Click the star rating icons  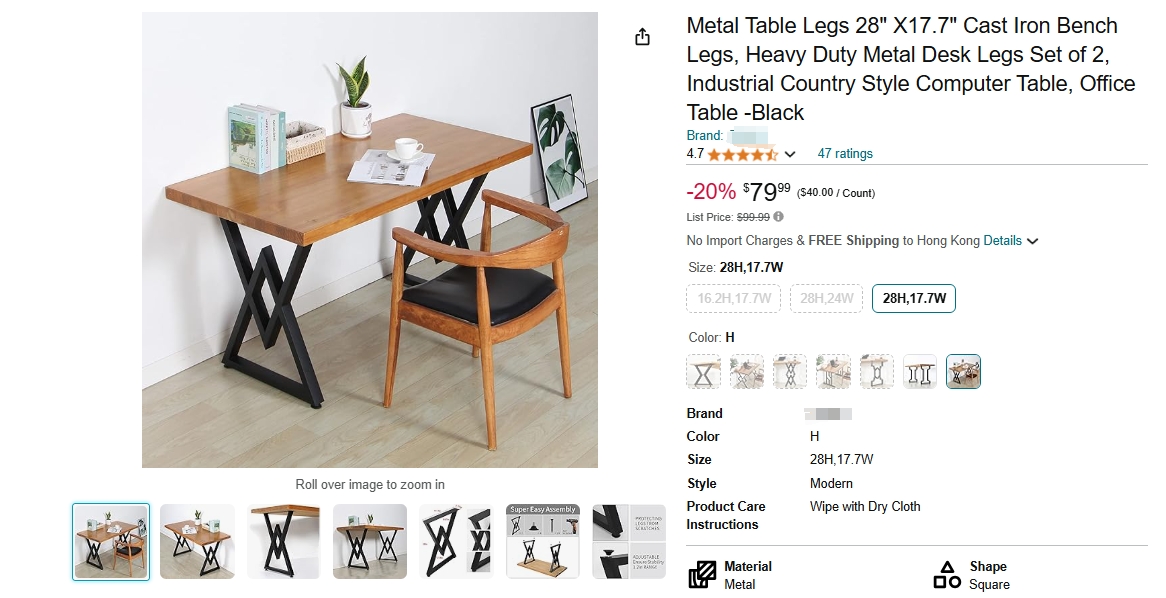pyautogui.click(x=742, y=155)
